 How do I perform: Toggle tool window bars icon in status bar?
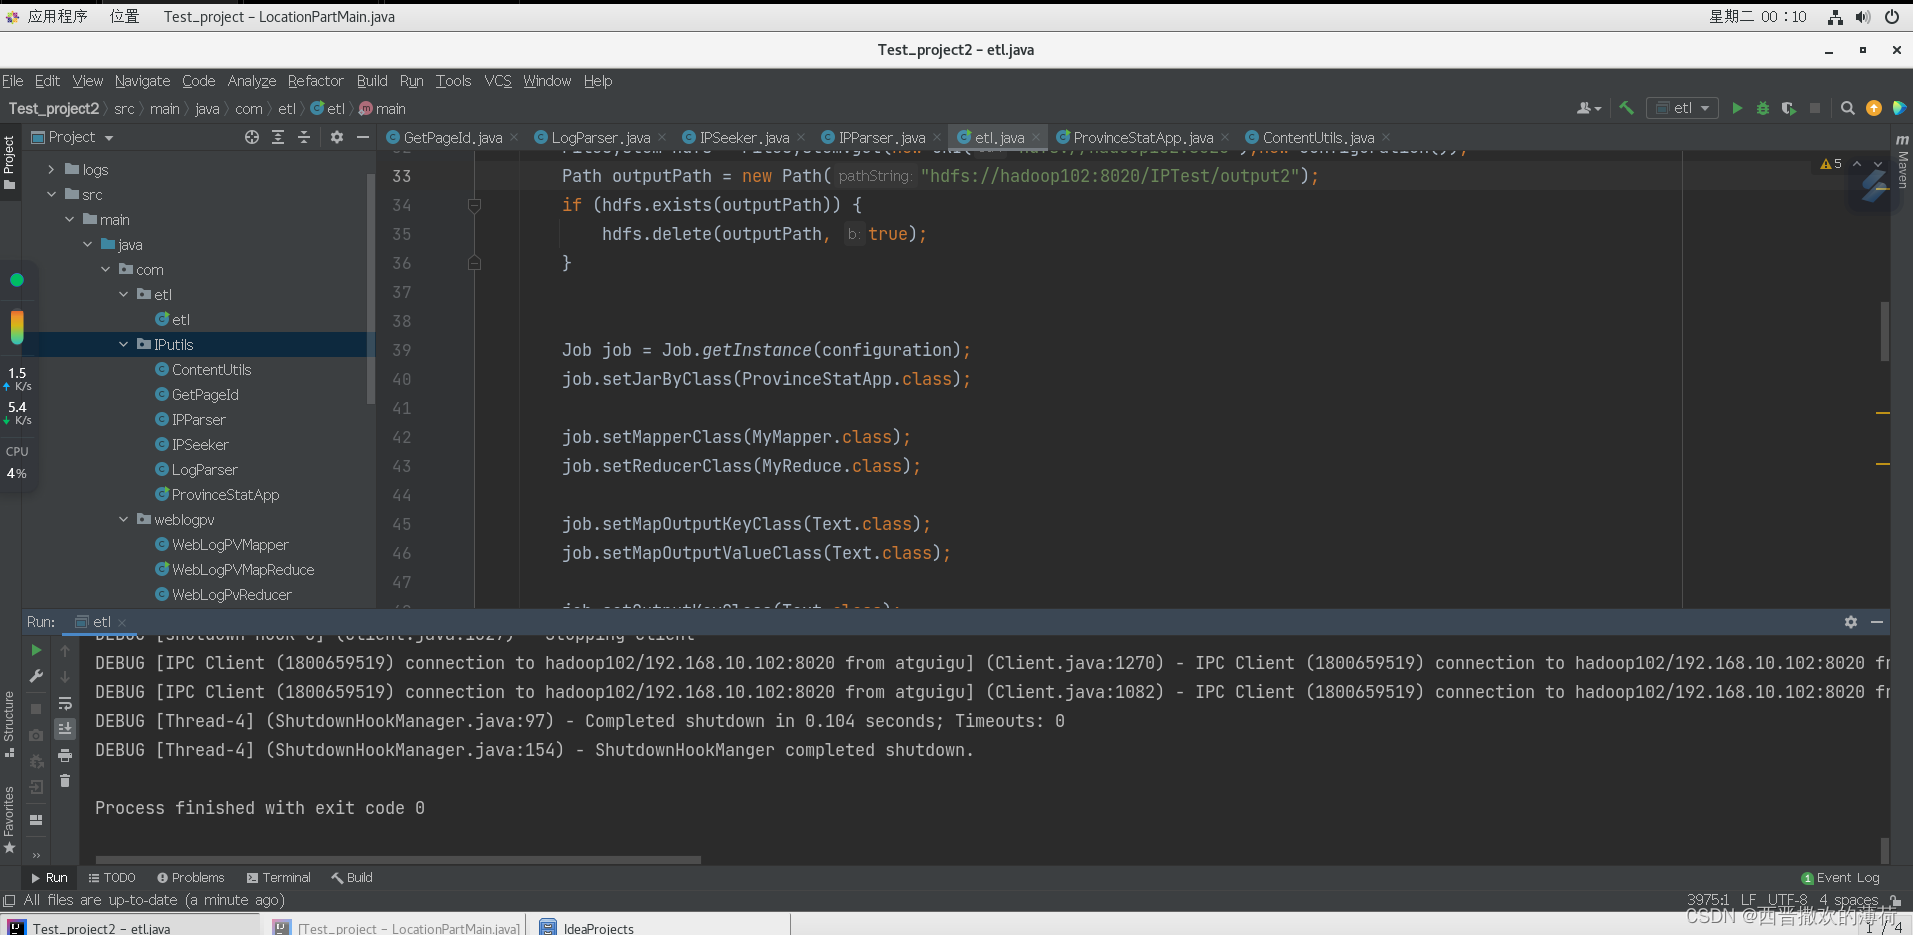pyautogui.click(x=9, y=900)
